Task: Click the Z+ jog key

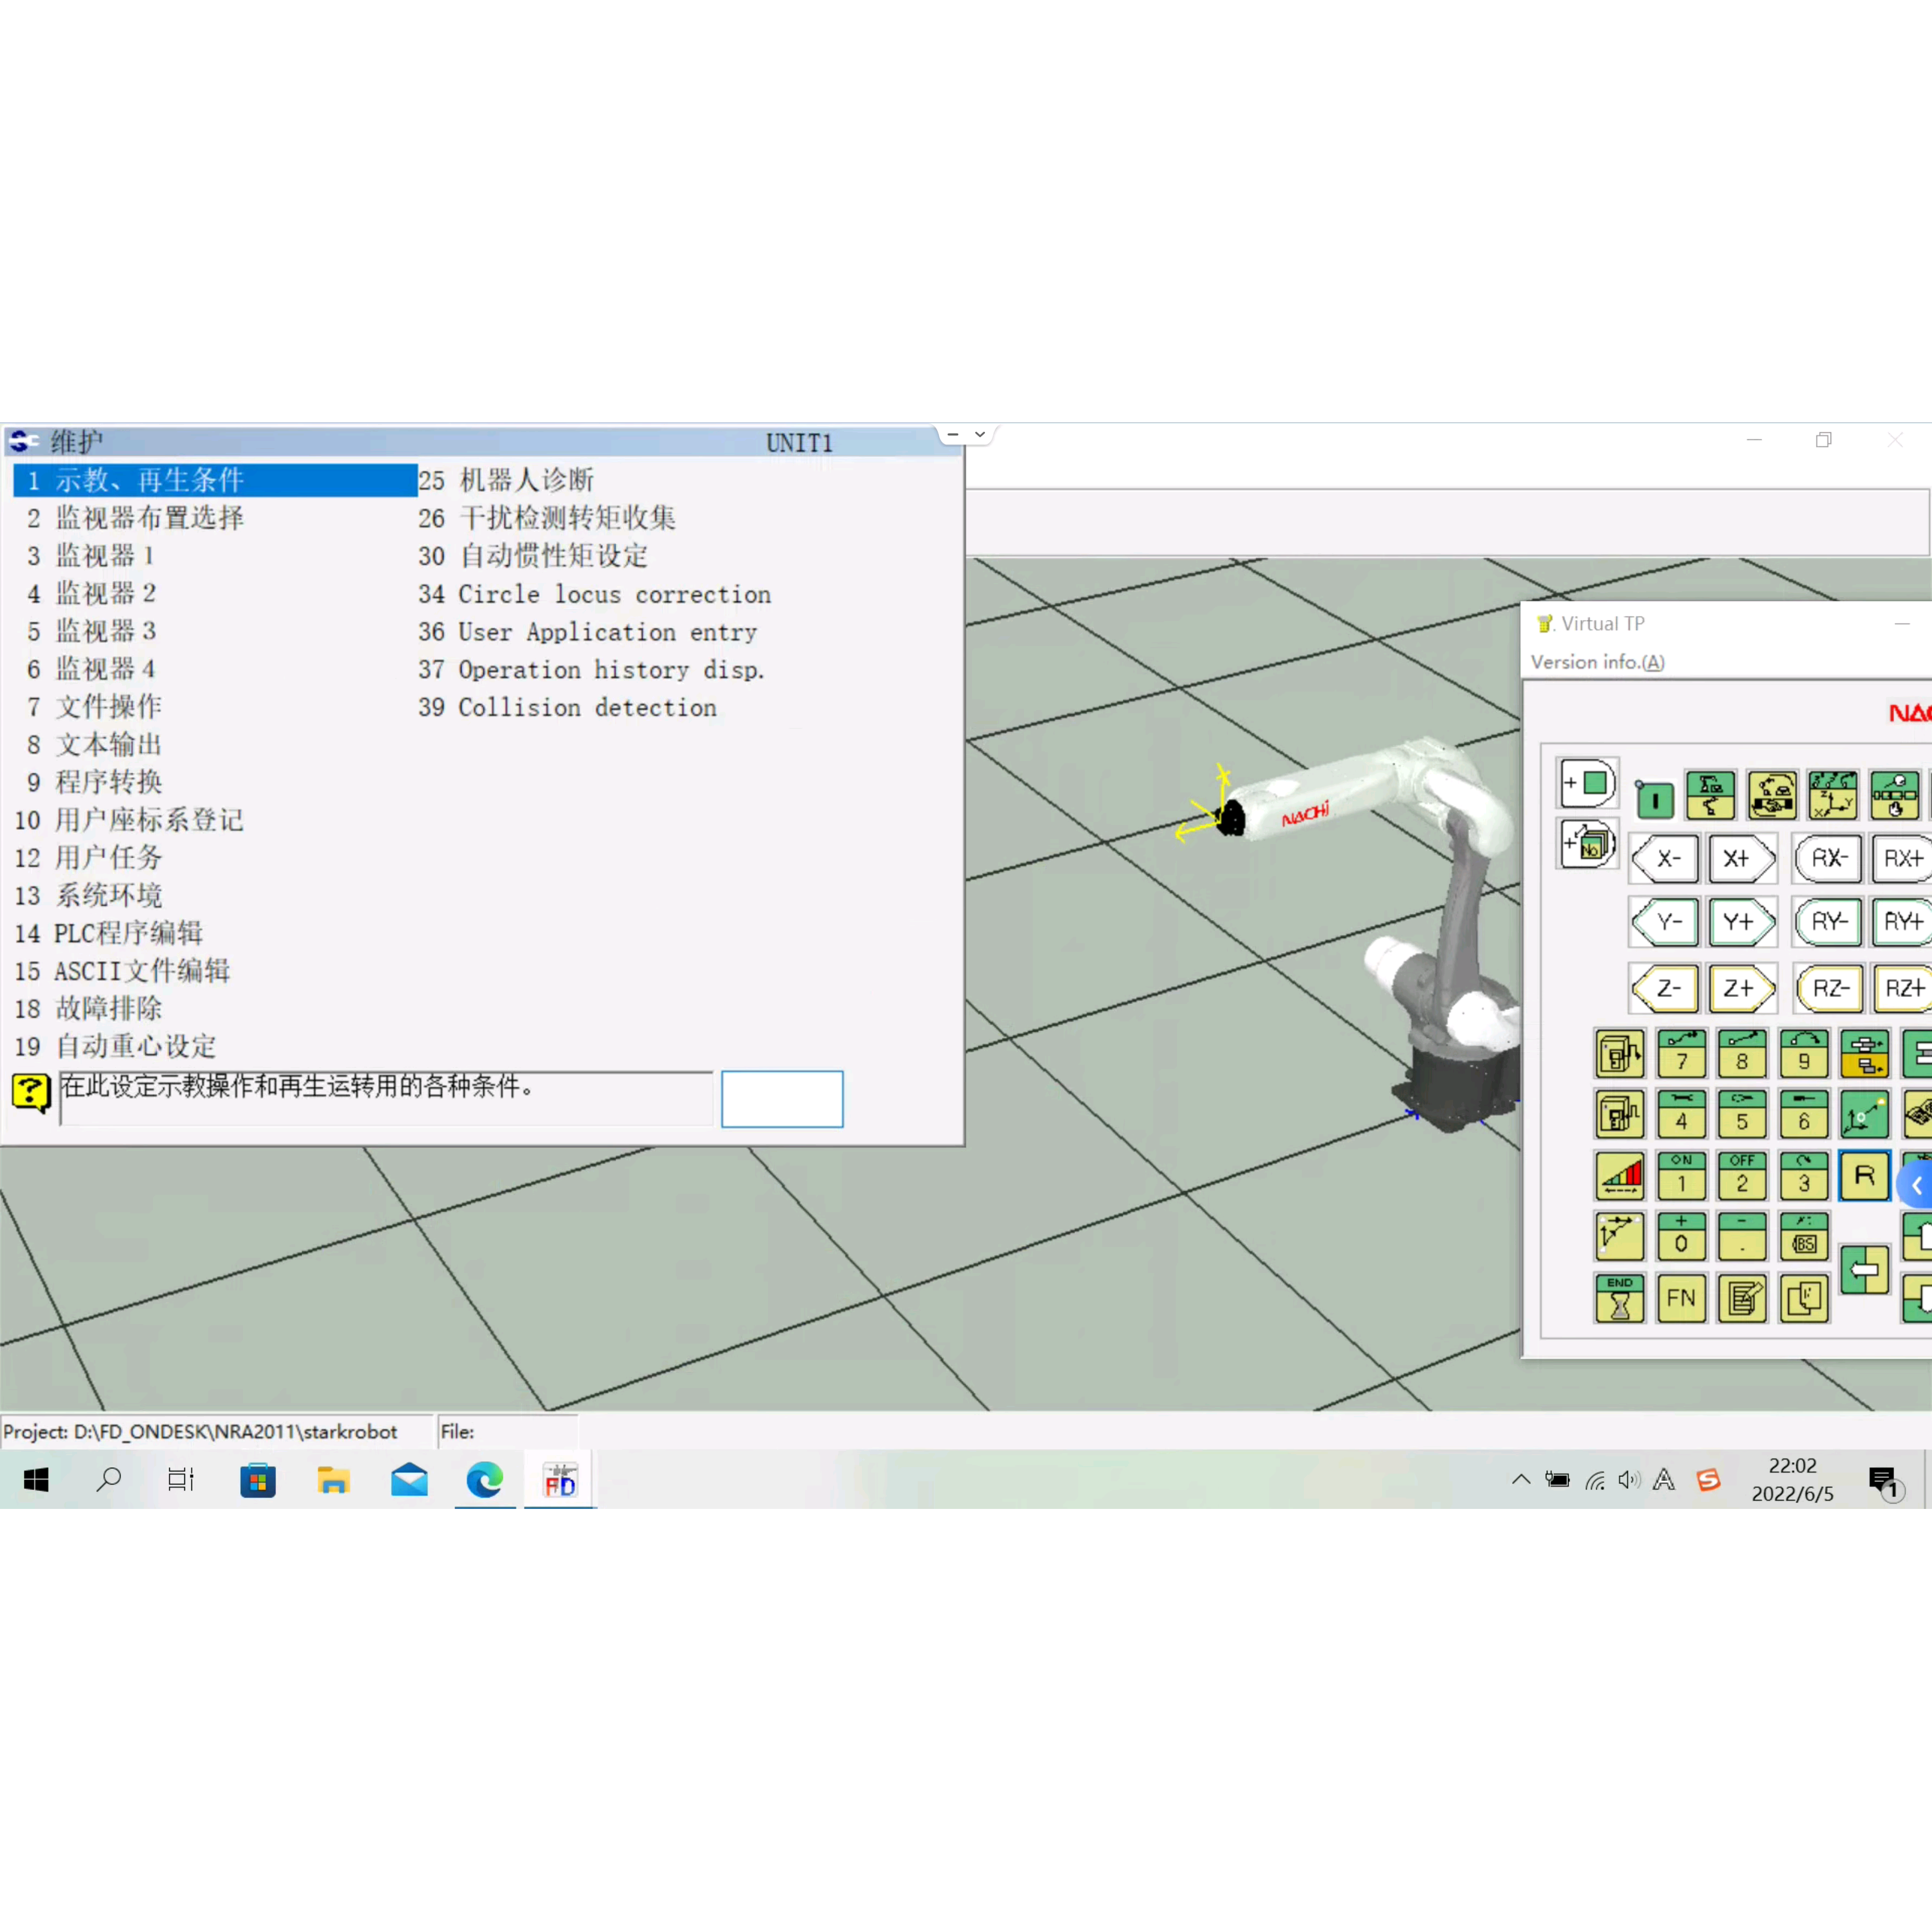Action: (x=1741, y=989)
